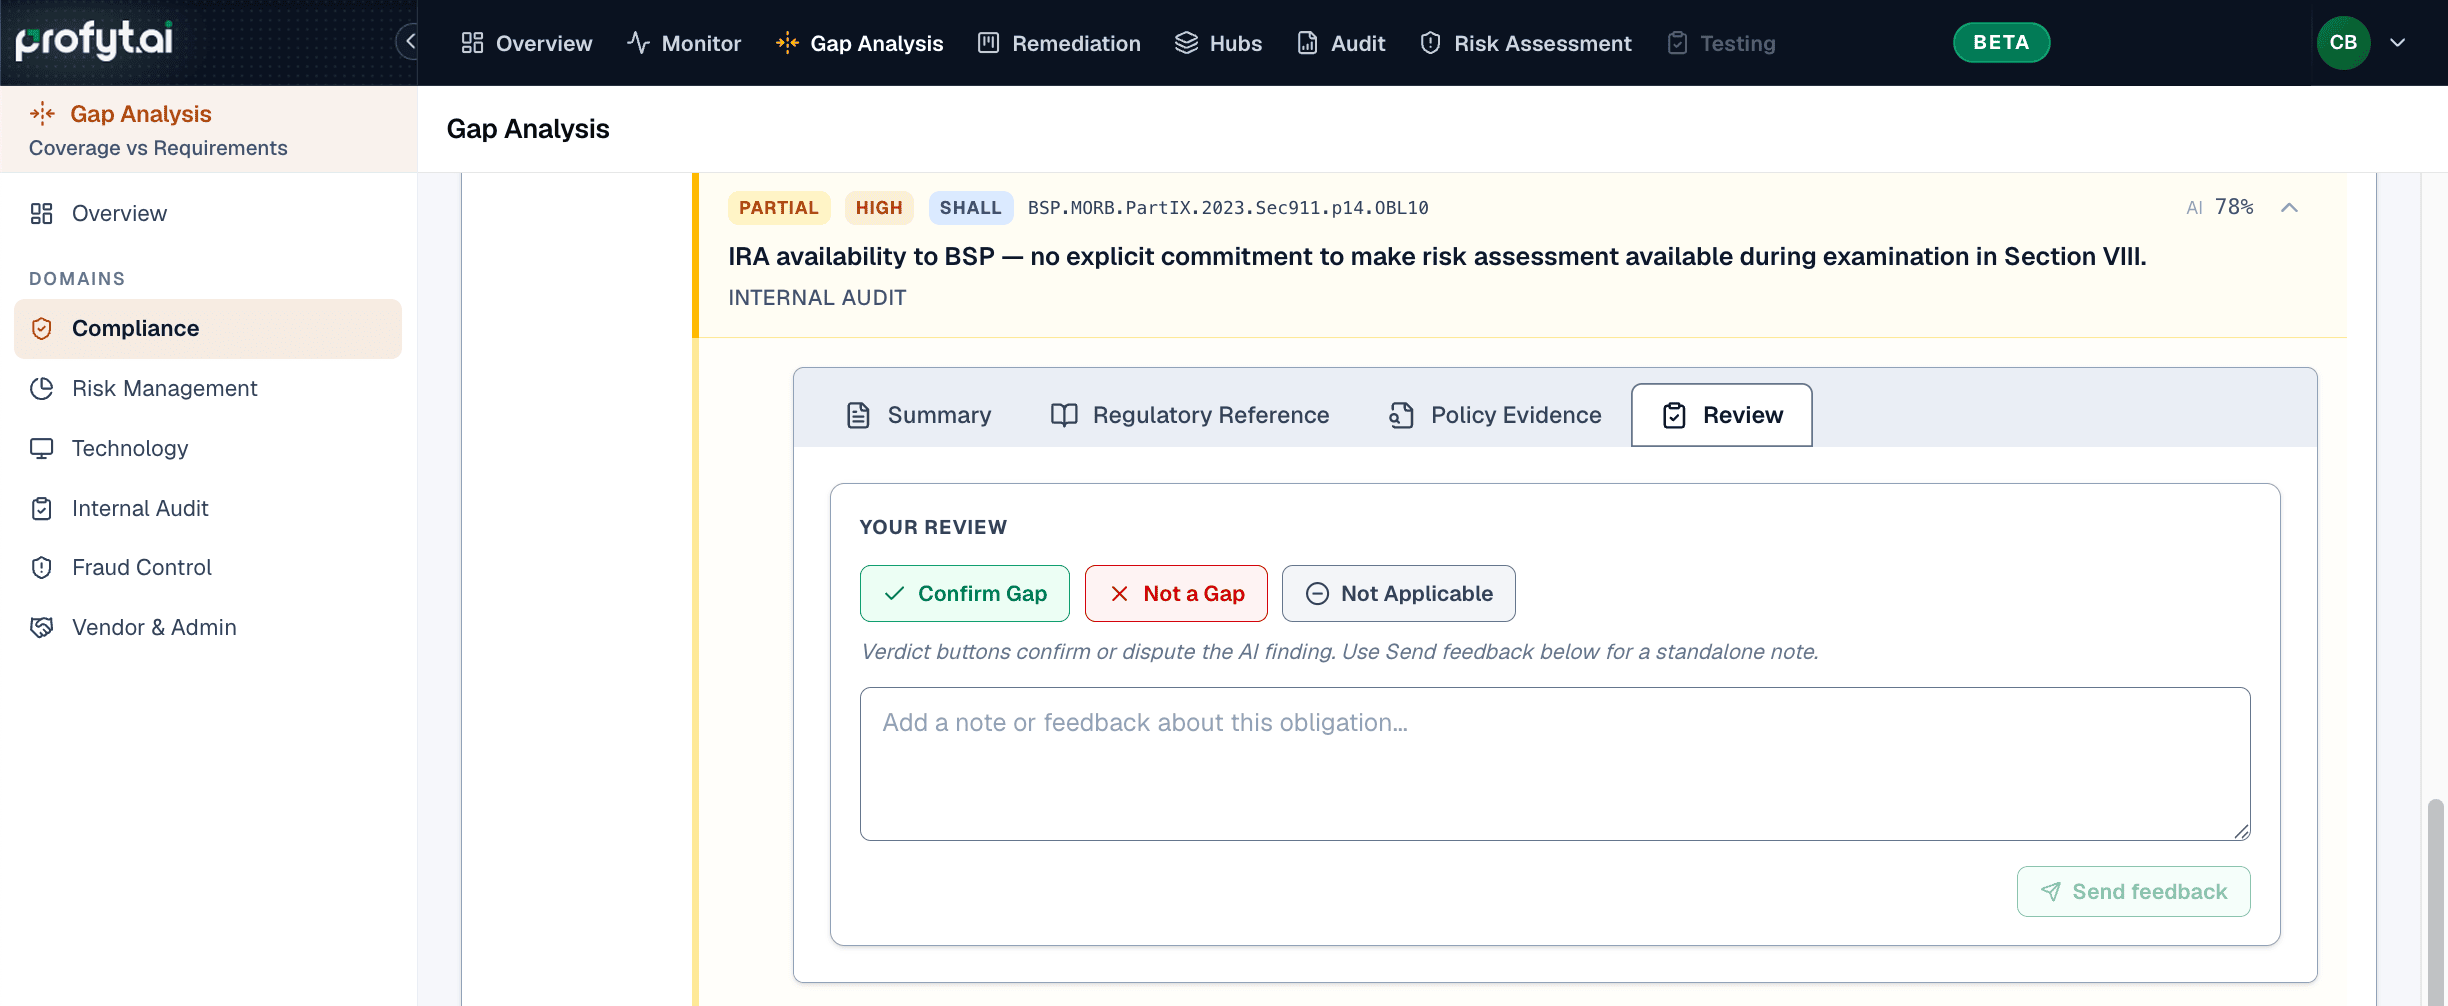Collapse the sidebar with the arrow button
This screenshot has height=1006, width=2448.
pos(409,42)
